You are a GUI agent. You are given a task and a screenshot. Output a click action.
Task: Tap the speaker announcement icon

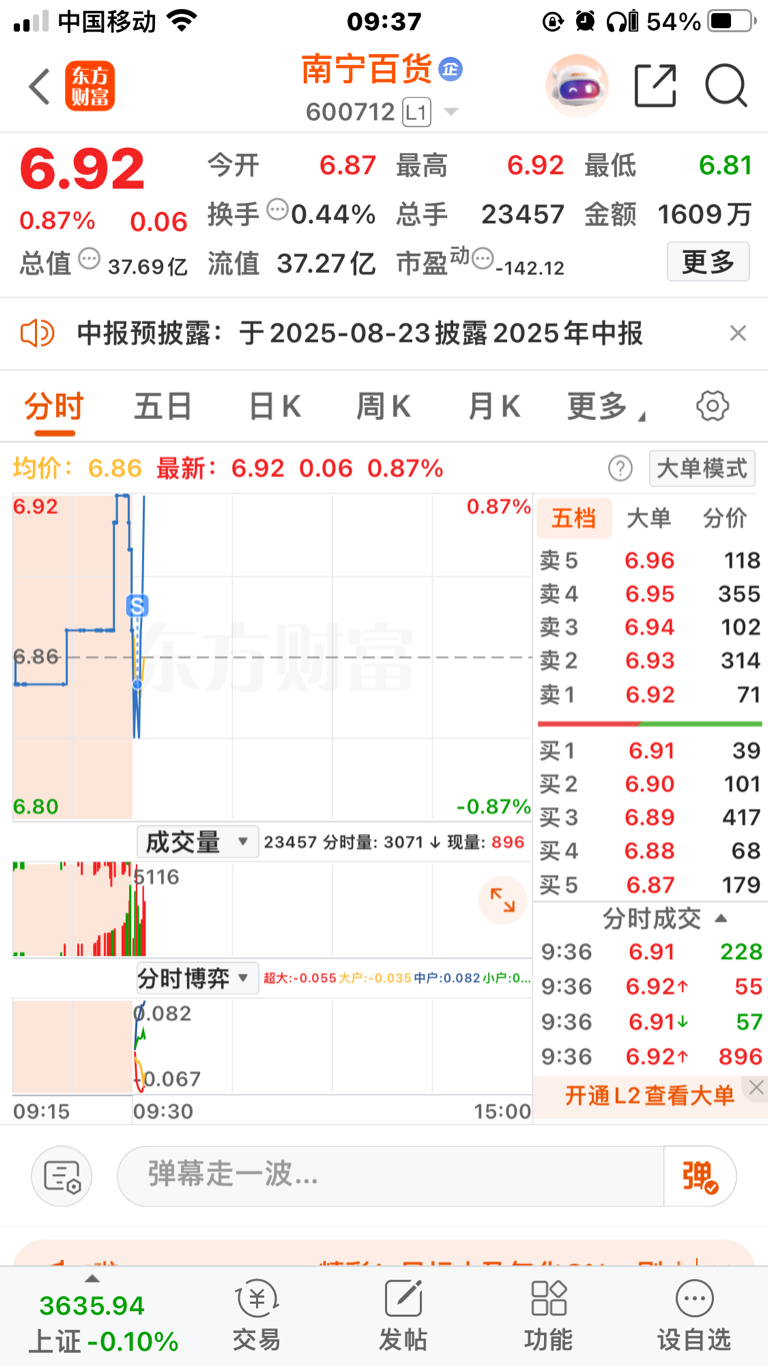coord(37,333)
